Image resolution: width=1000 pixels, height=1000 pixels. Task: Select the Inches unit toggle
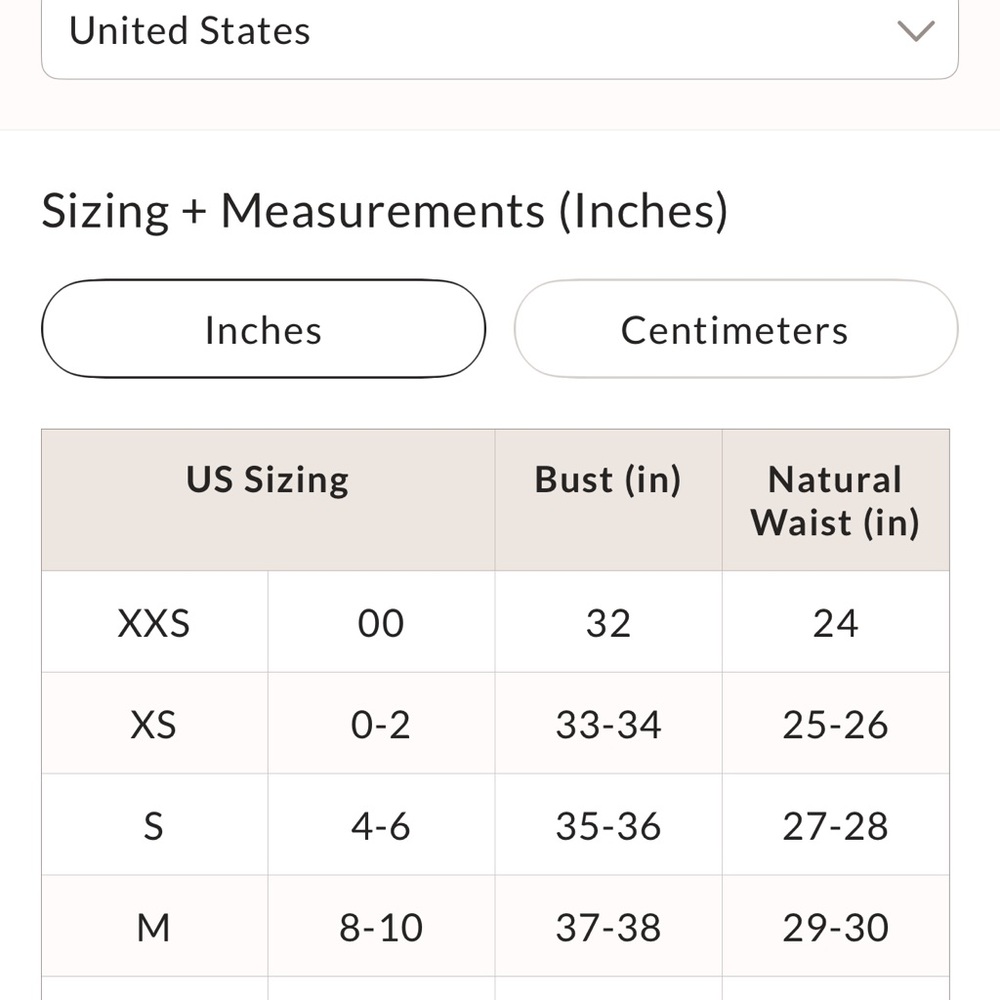pyautogui.click(x=263, y=329)
